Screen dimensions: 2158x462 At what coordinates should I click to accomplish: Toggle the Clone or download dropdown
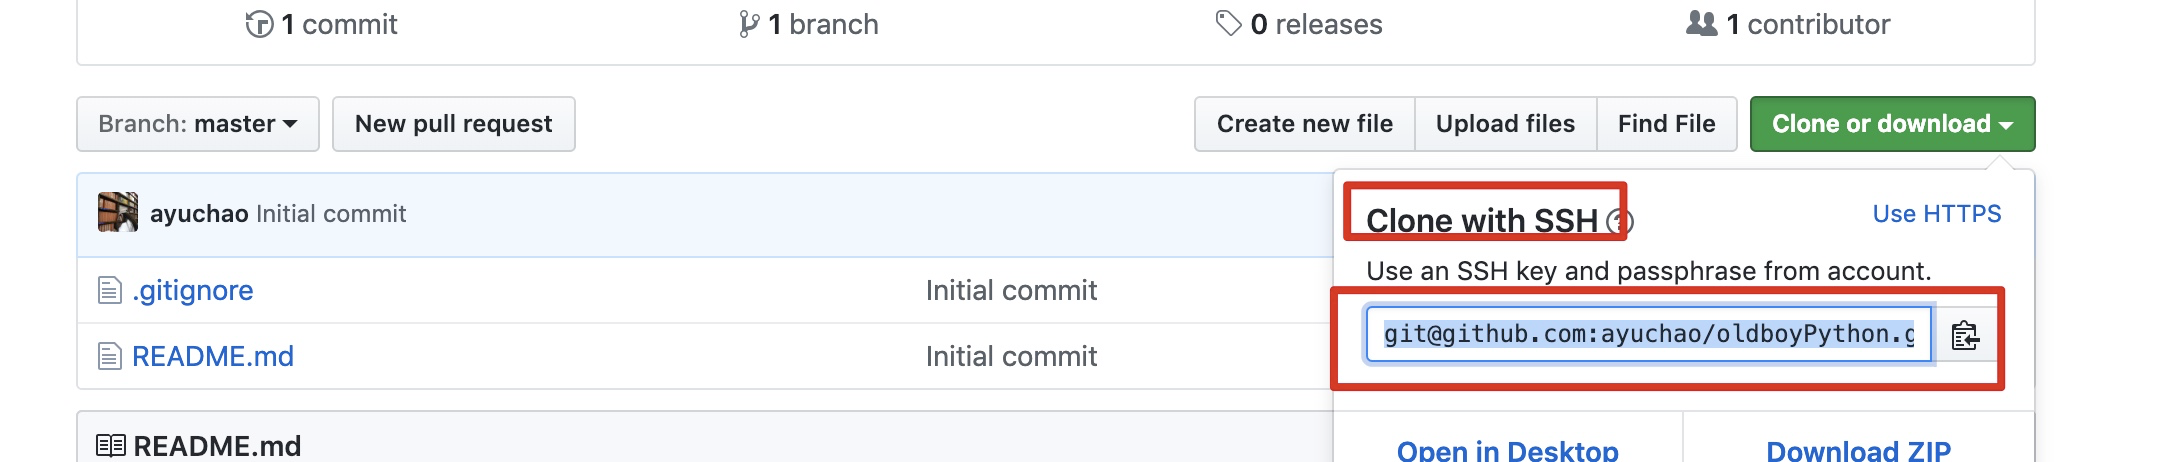tap(1891, 124)
